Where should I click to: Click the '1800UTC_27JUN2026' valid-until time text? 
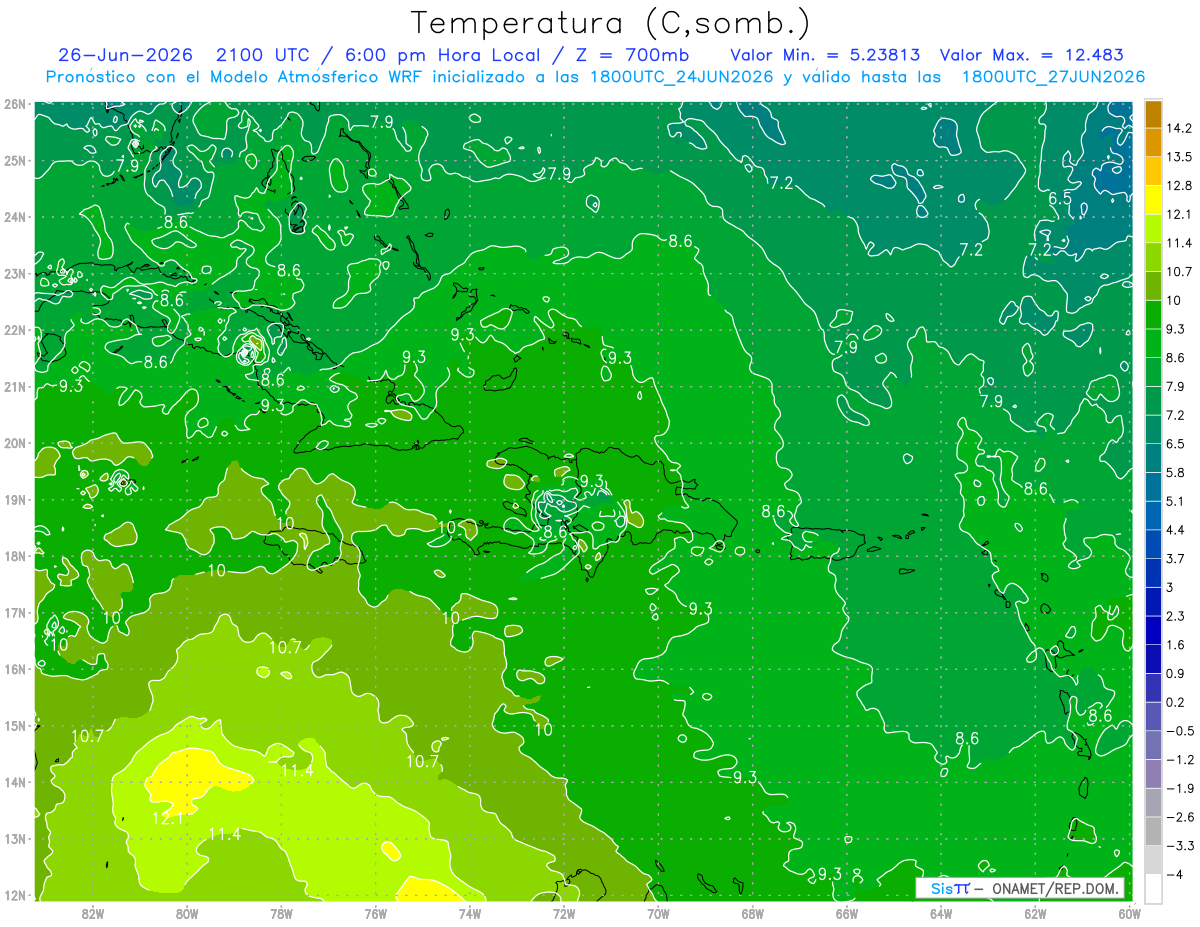point(1053,77)
